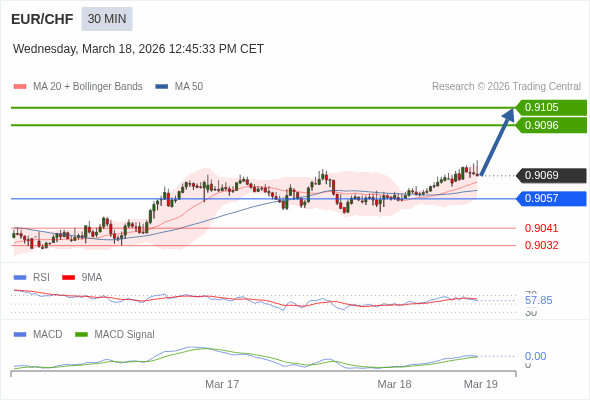Click the red 9MA legend swatch
The image size is (590, 400).
[68, 278]
